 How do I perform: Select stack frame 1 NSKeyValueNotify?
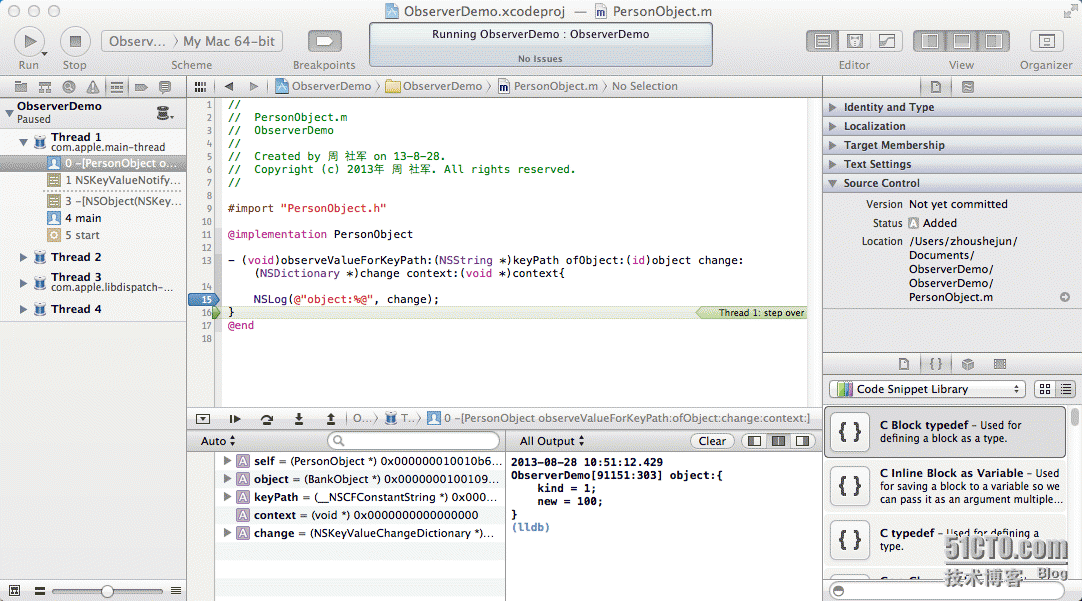(114, 180)
